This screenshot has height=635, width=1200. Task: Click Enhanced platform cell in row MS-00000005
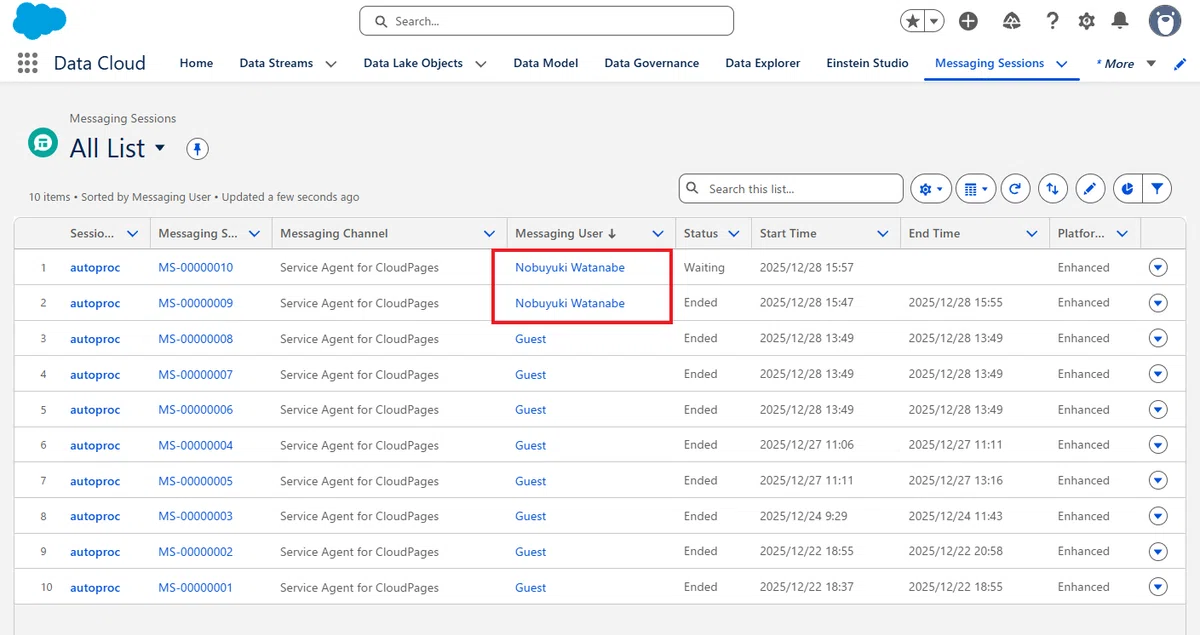pyautogui.click(x=1084, y=481)
